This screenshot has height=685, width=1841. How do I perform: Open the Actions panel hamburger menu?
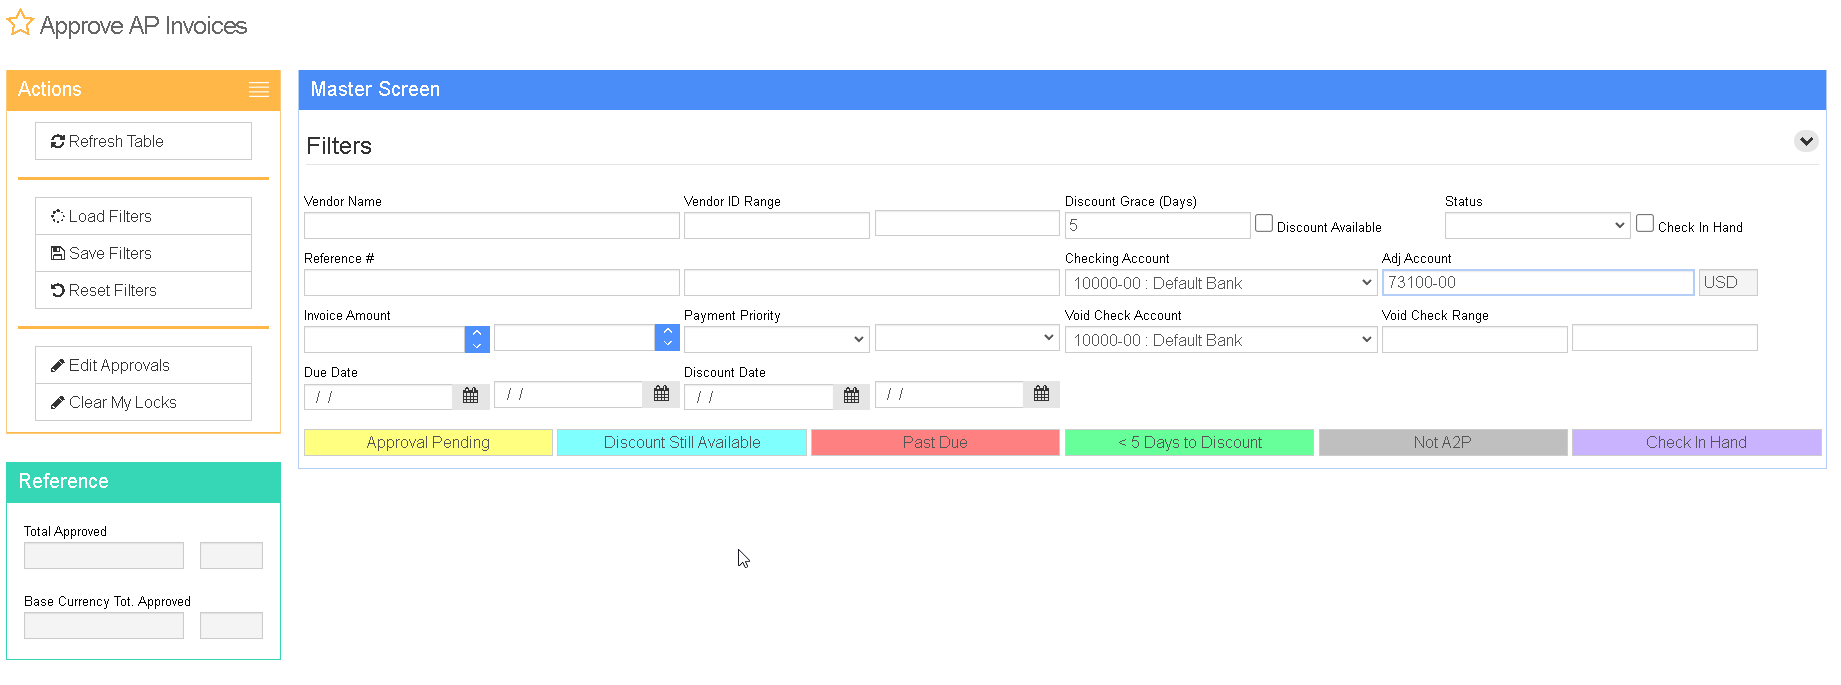[259, 90]
